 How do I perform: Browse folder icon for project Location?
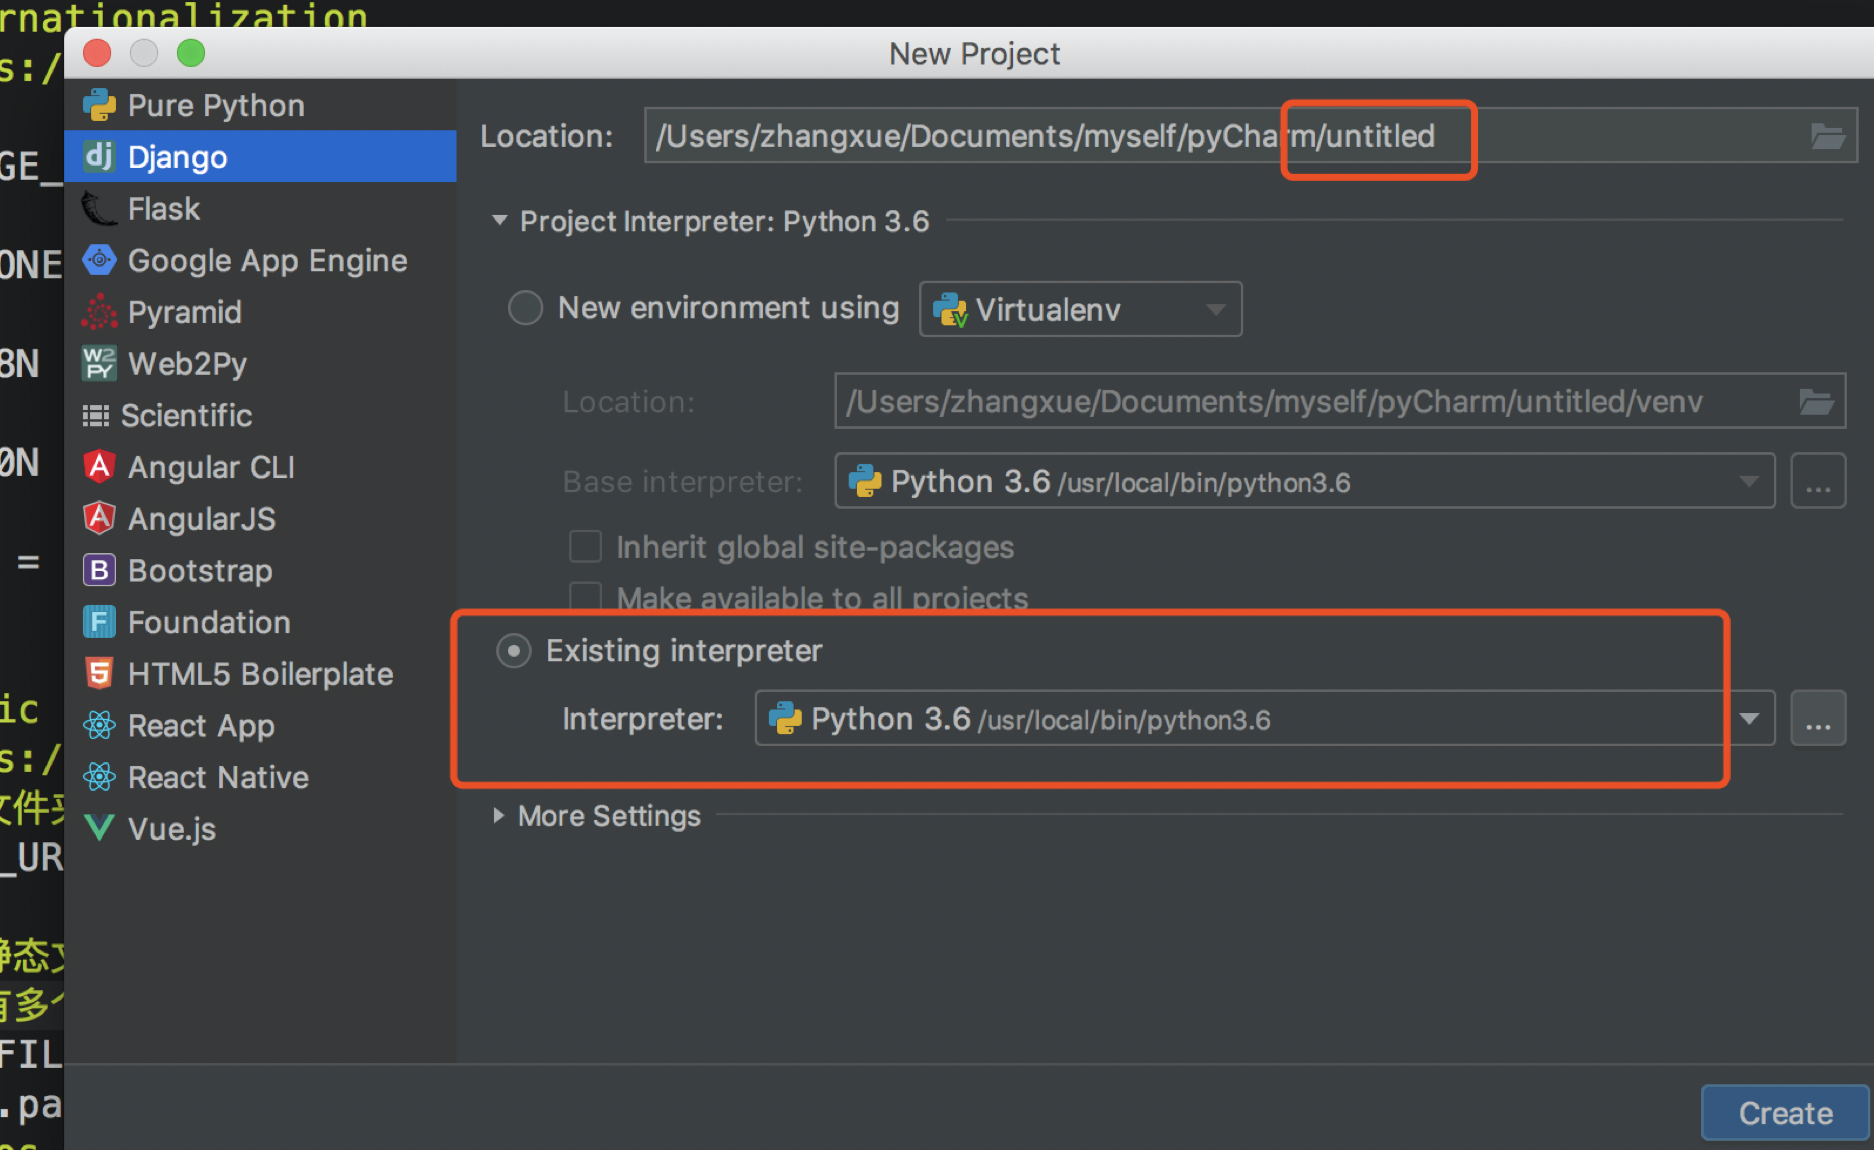1828,136
